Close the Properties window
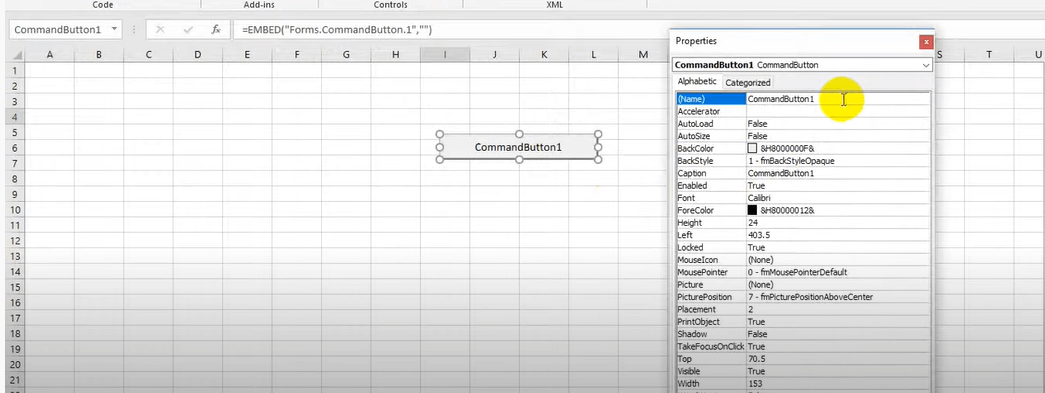The width and height of the screenshot is (1045, 393). (x=926, y=42)
